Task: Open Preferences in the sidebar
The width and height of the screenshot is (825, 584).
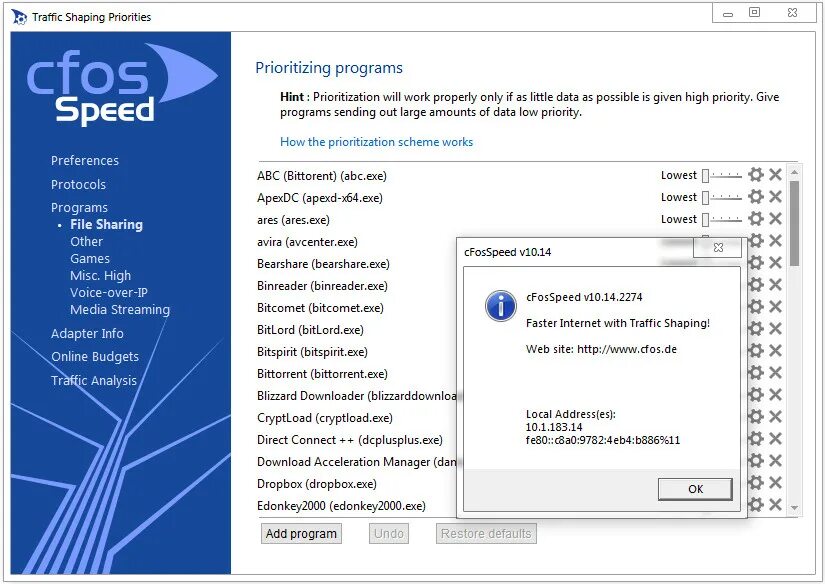Action: click(85, 160)
